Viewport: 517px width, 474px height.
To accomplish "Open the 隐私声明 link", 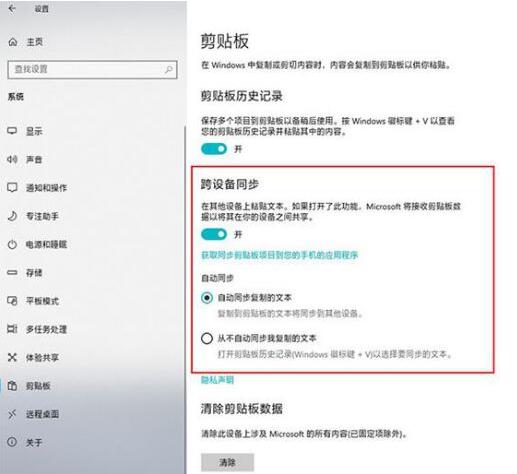I will point(217,380).
